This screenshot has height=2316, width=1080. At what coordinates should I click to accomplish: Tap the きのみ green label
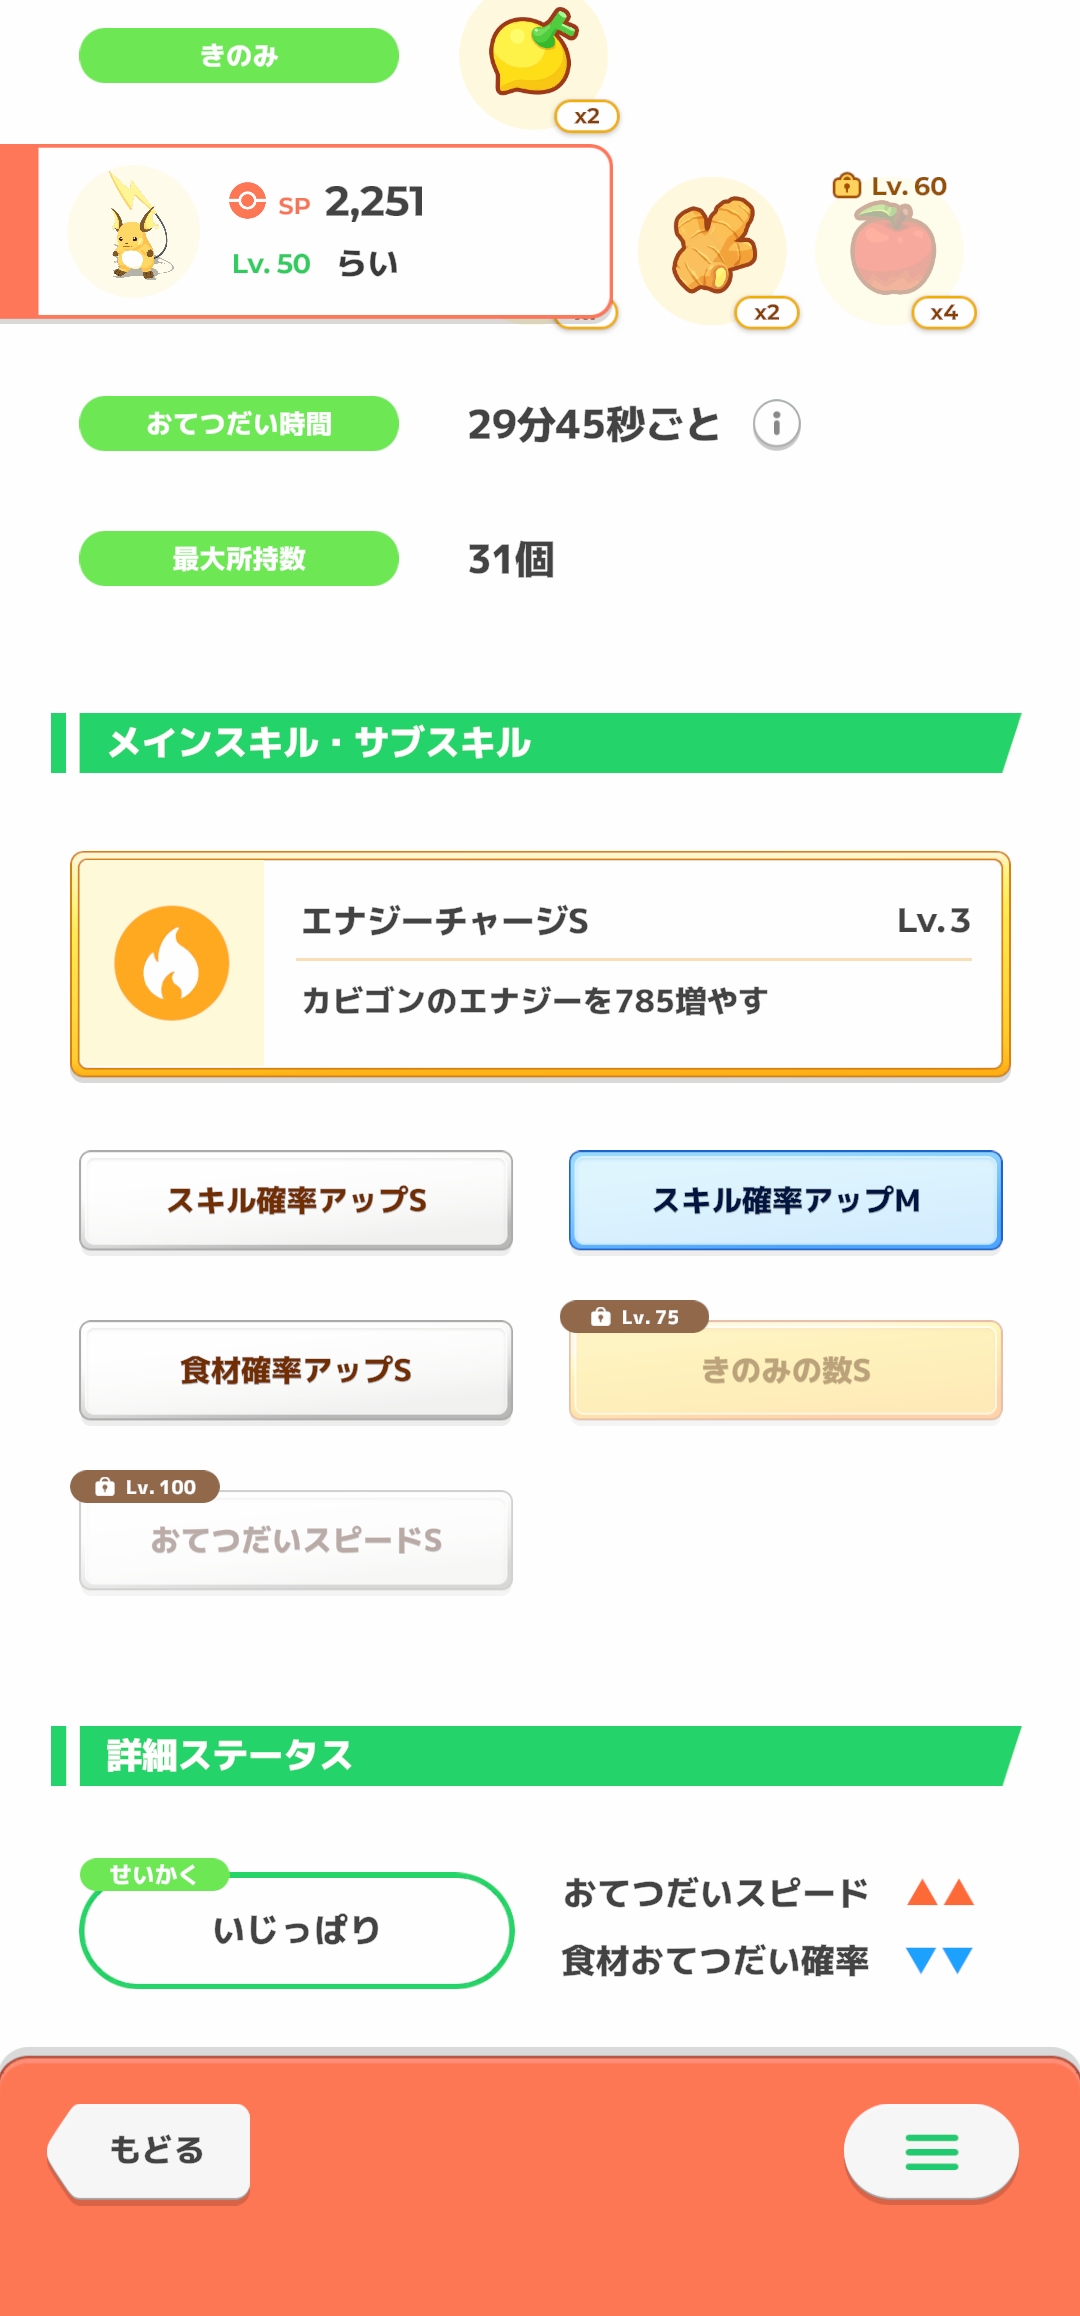pos(239,56)
